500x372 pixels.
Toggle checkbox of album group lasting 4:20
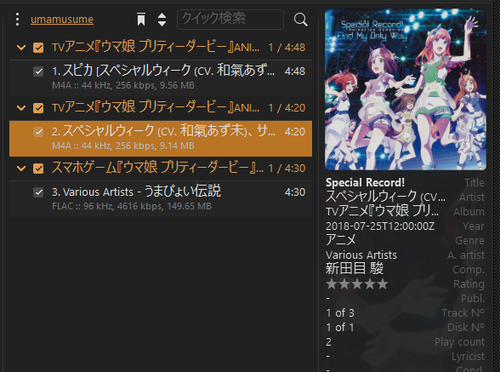click(x=38, y=108)
